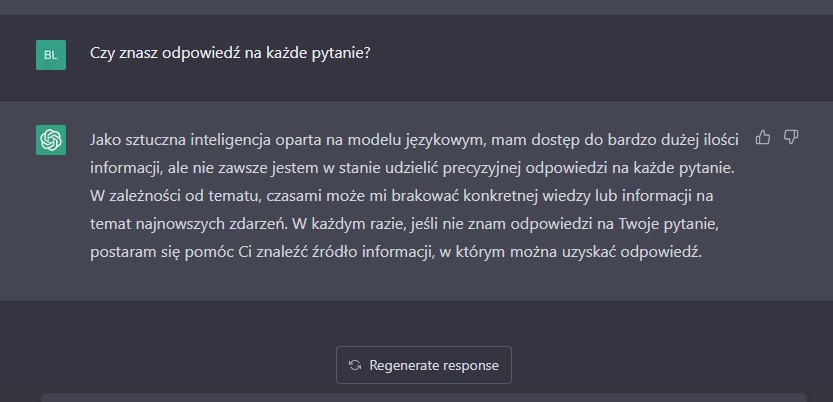This screenshot has height=402, width=833.
Task: Click the line starting "Jako sztuczna inteligencja"
Action: coord(415,138)
